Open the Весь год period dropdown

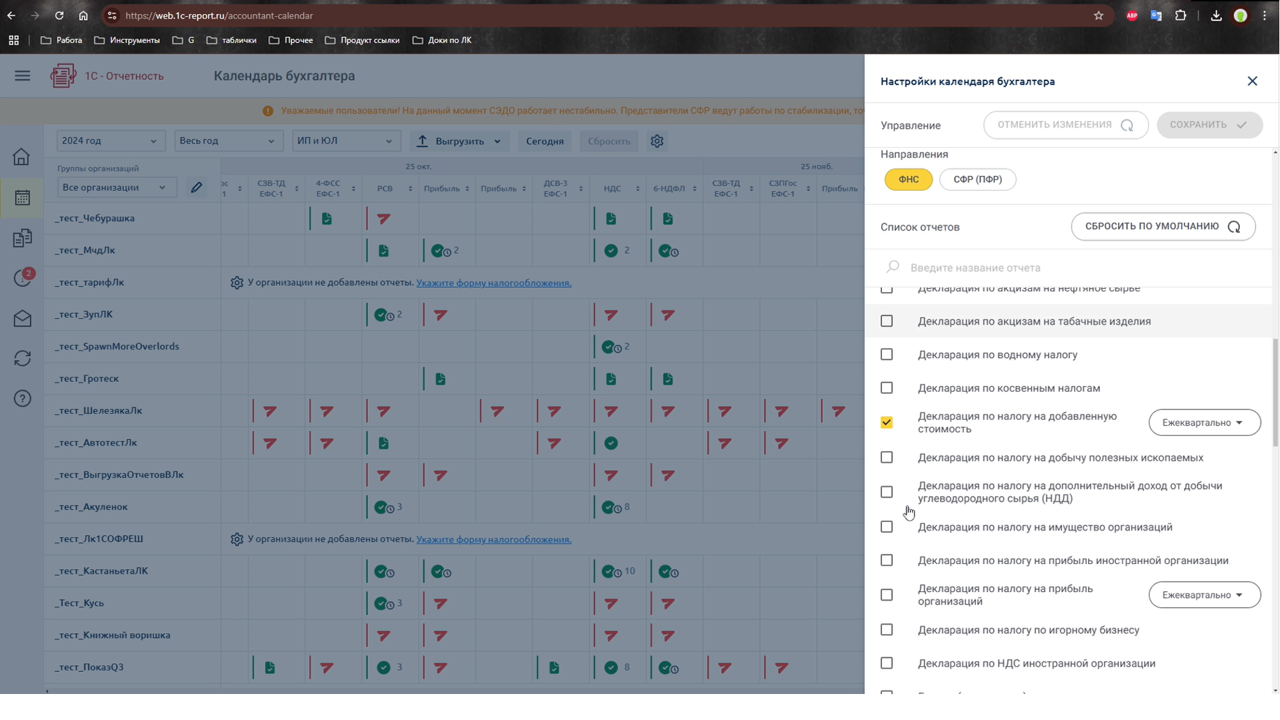228,141
